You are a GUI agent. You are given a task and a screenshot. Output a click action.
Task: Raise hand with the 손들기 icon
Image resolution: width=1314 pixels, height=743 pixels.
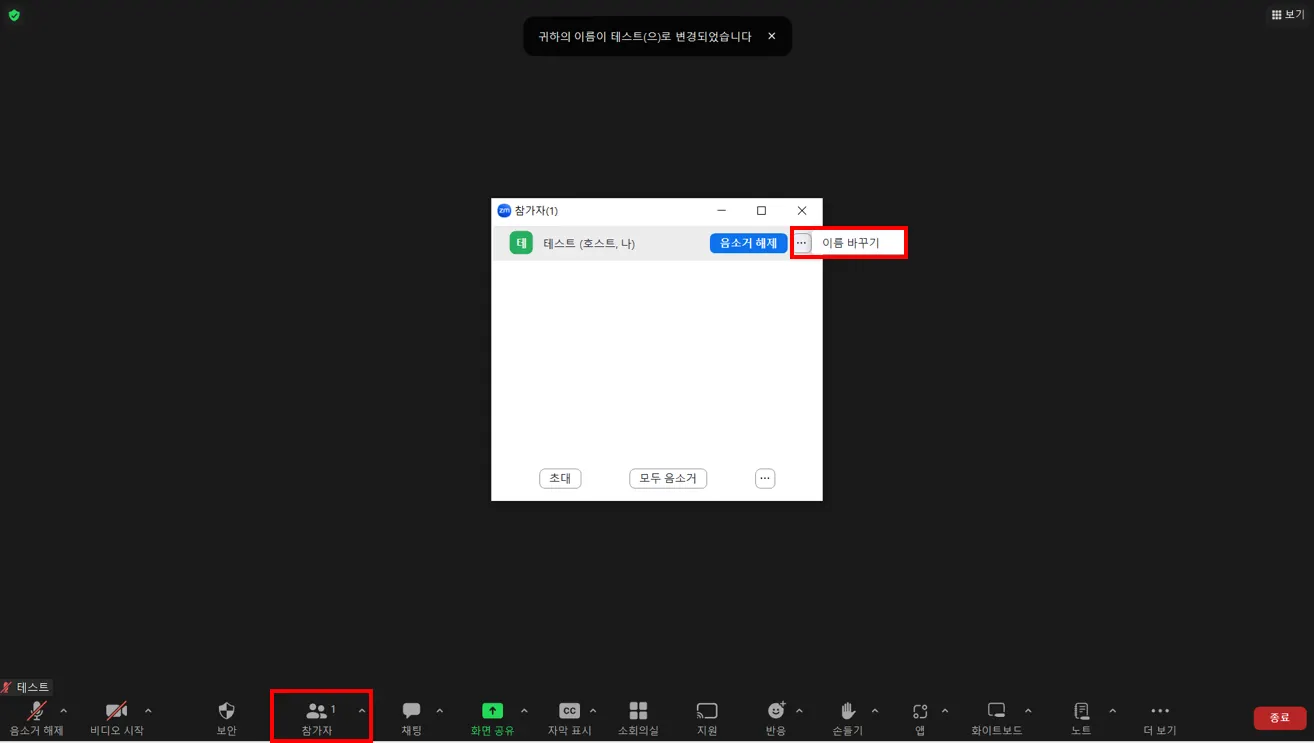click(849, 717)
